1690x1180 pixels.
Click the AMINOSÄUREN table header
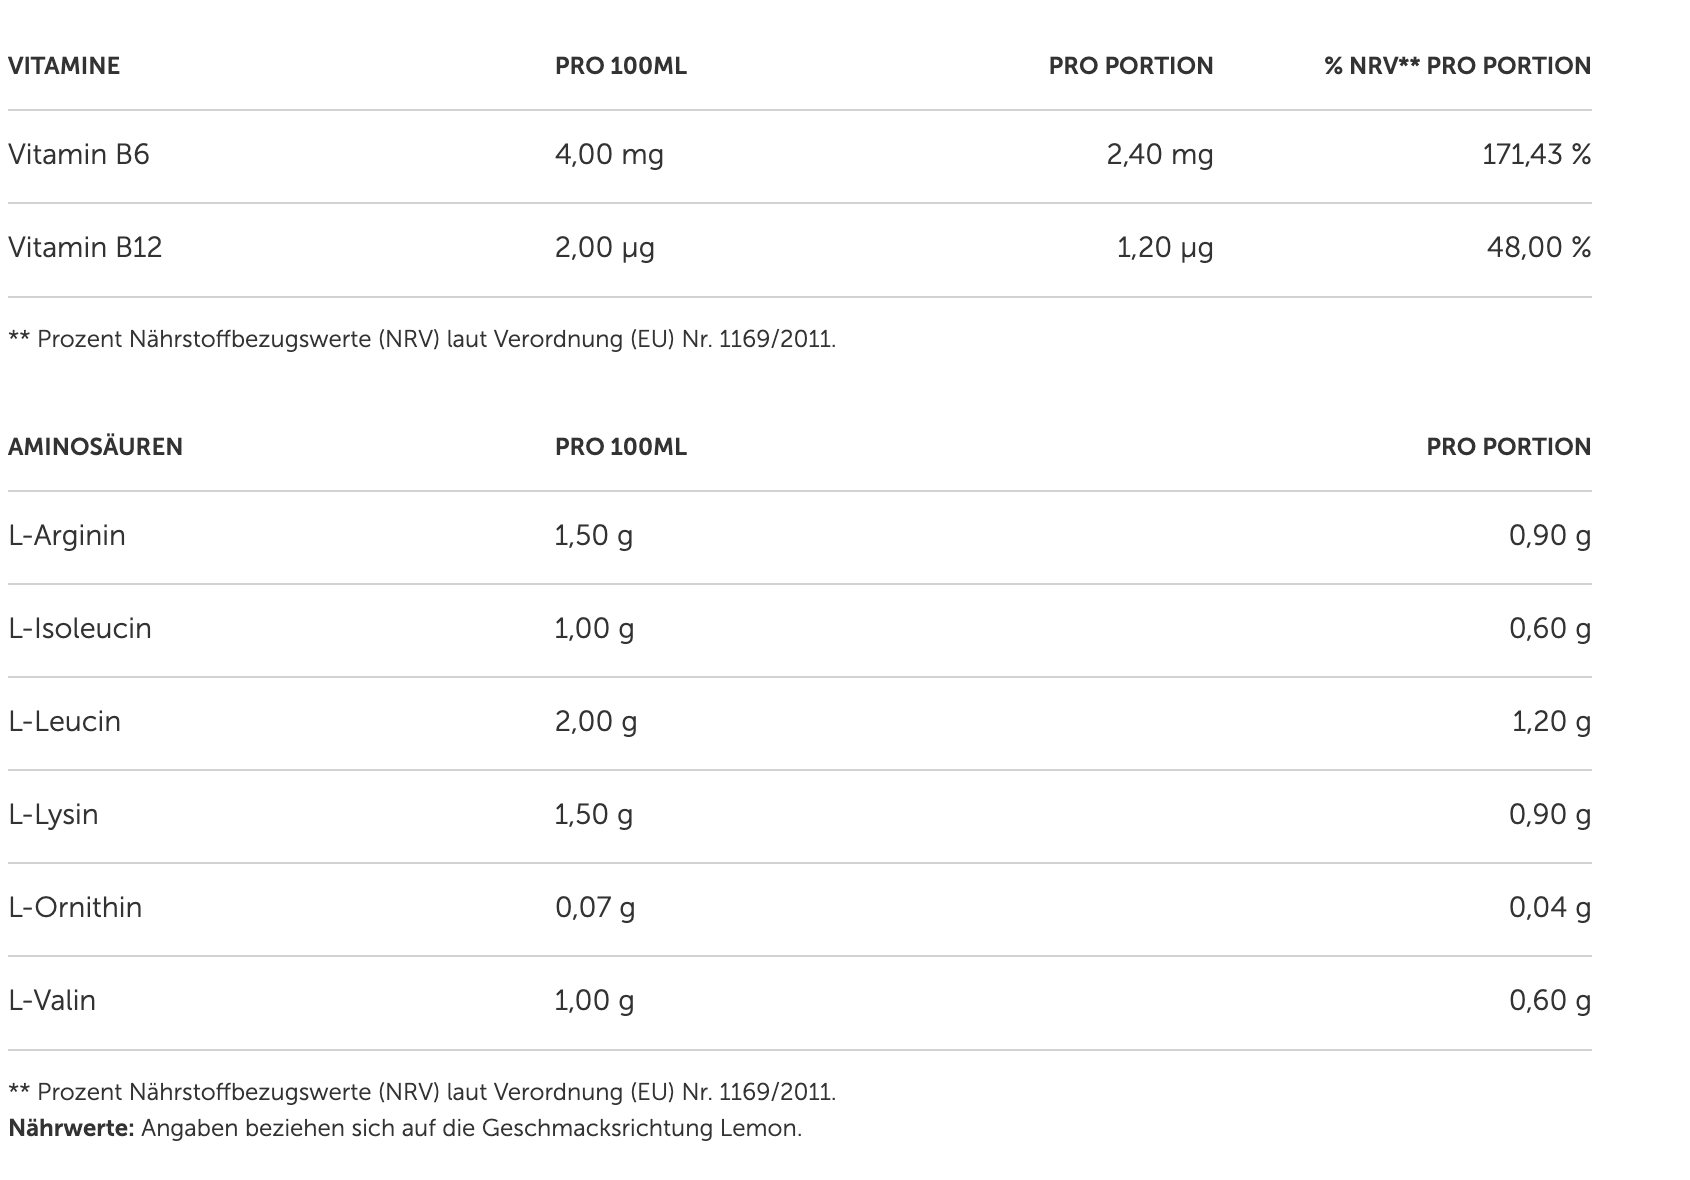[95, 447]
